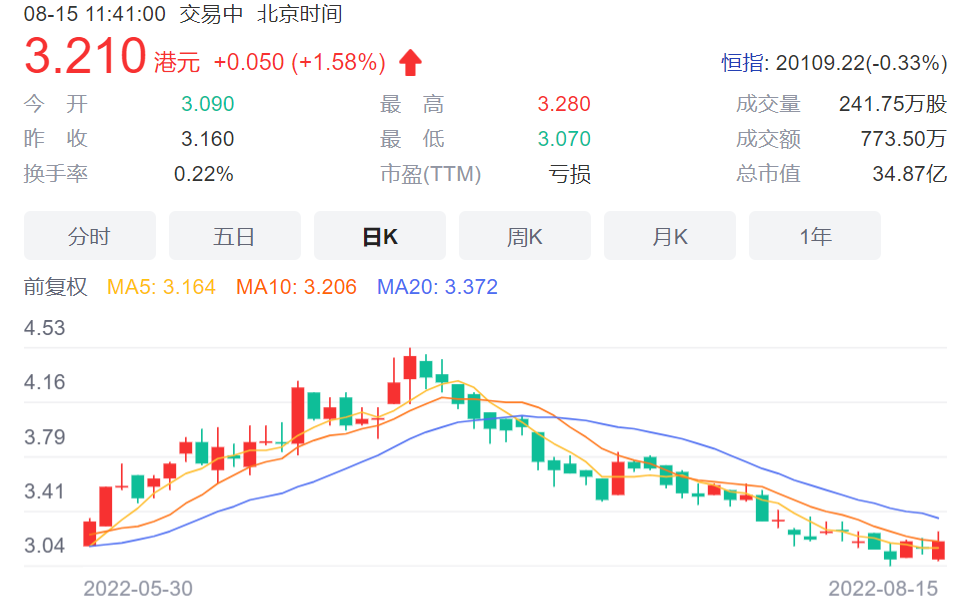
Task: Click the change value +0.050 (+1.58%)
Action: [300, 62]
